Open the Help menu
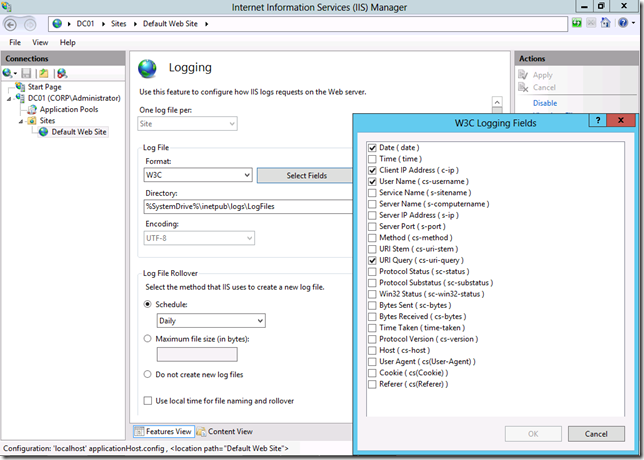This screenshot has height=460, width=644. click(67, 42)
